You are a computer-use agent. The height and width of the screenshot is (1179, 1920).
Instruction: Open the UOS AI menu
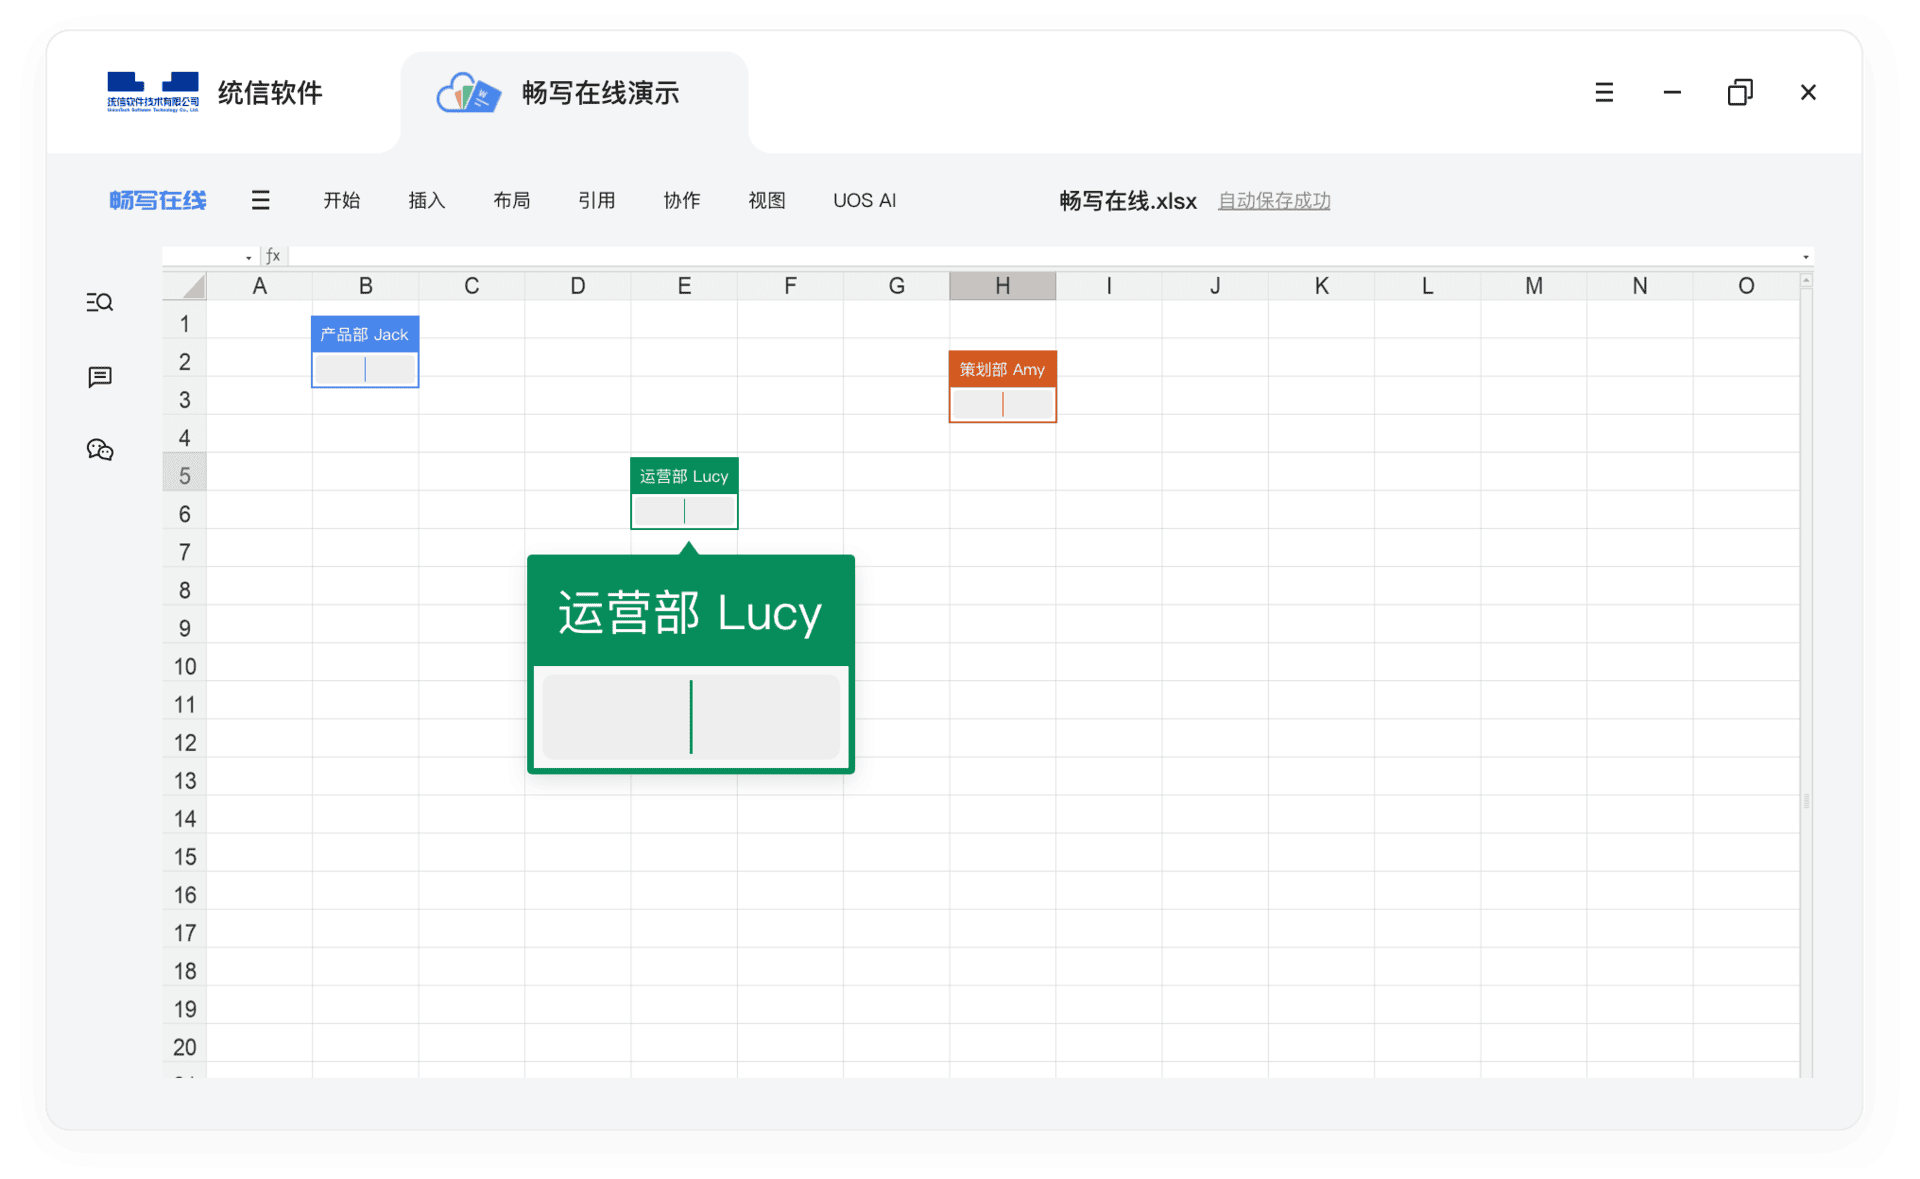[x=864, y=200]
